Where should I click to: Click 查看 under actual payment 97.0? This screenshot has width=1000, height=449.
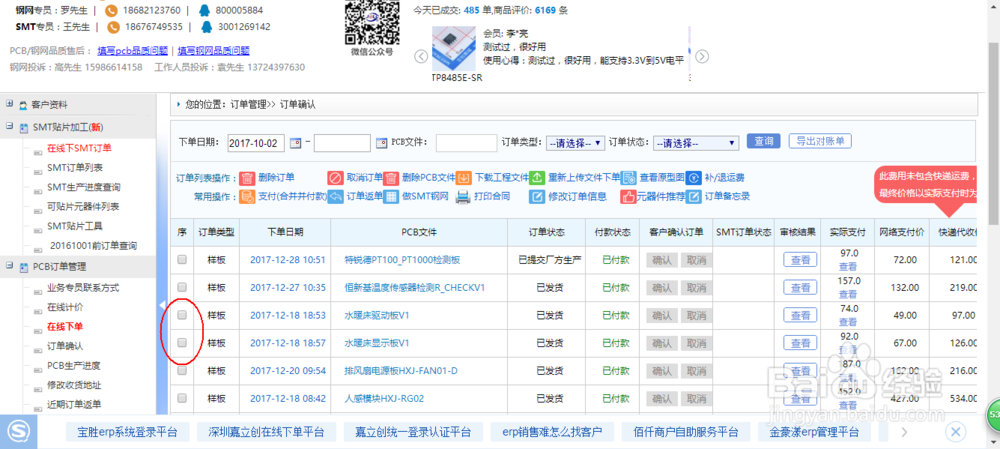[848, 266]
